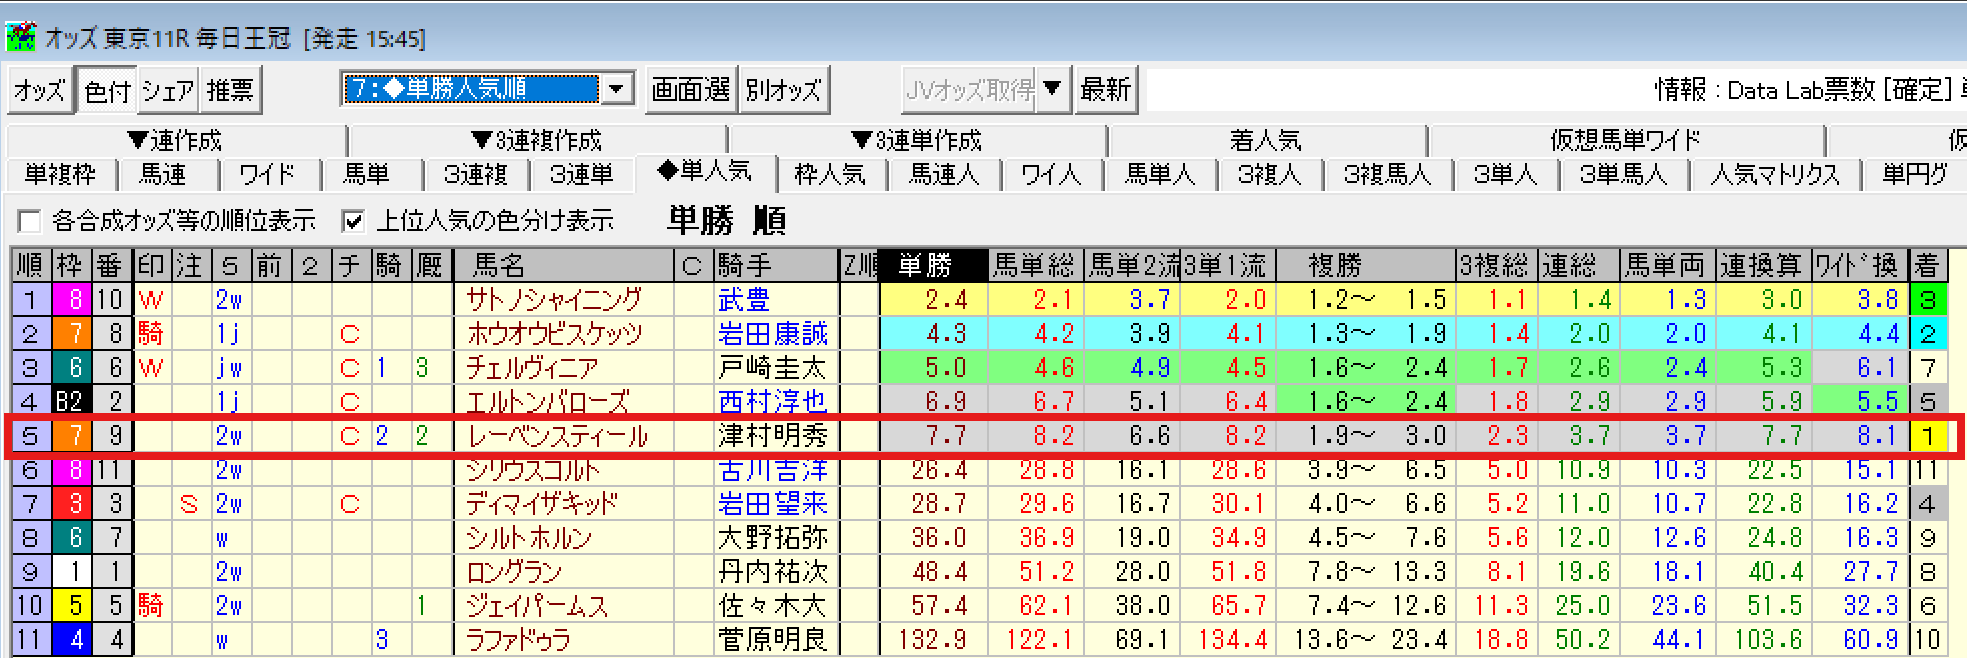The height and width of the screenshot is (658, 1967).
Task: Select the 人気マトリクス tab
Action: pyautogui.click(x=1775, y=175)
